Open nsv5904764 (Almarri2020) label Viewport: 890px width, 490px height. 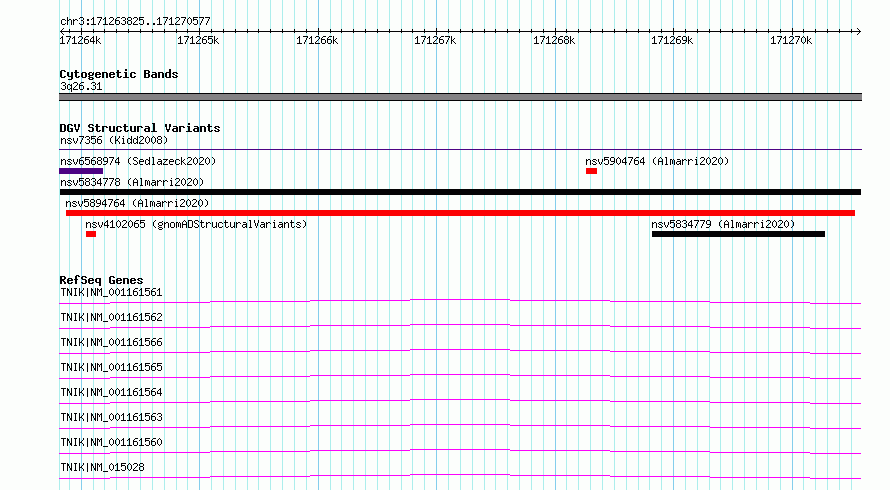657,161
